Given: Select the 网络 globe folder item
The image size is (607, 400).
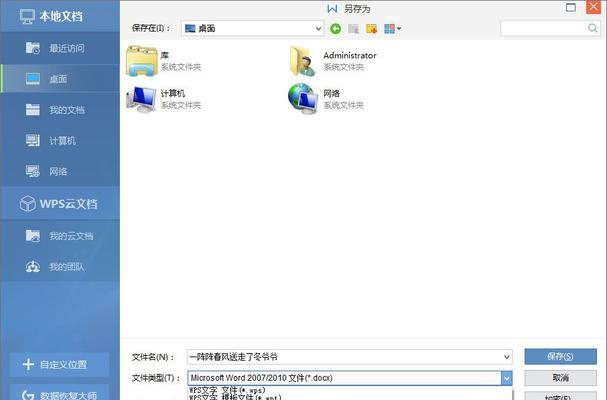Looking at the screenshot, I should coord(326,99).
